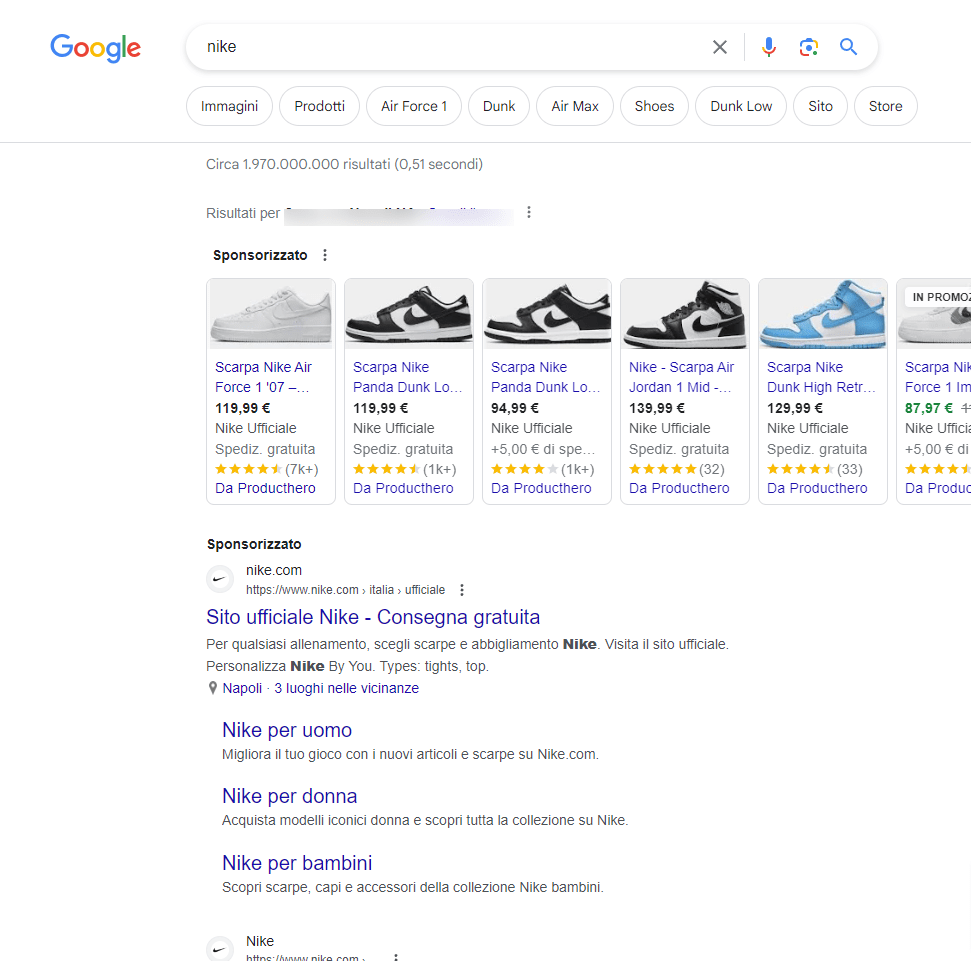Open Google Lens image search icon
Image resolution: width=971 pixels, height=970 pixels.
(809, 47)
